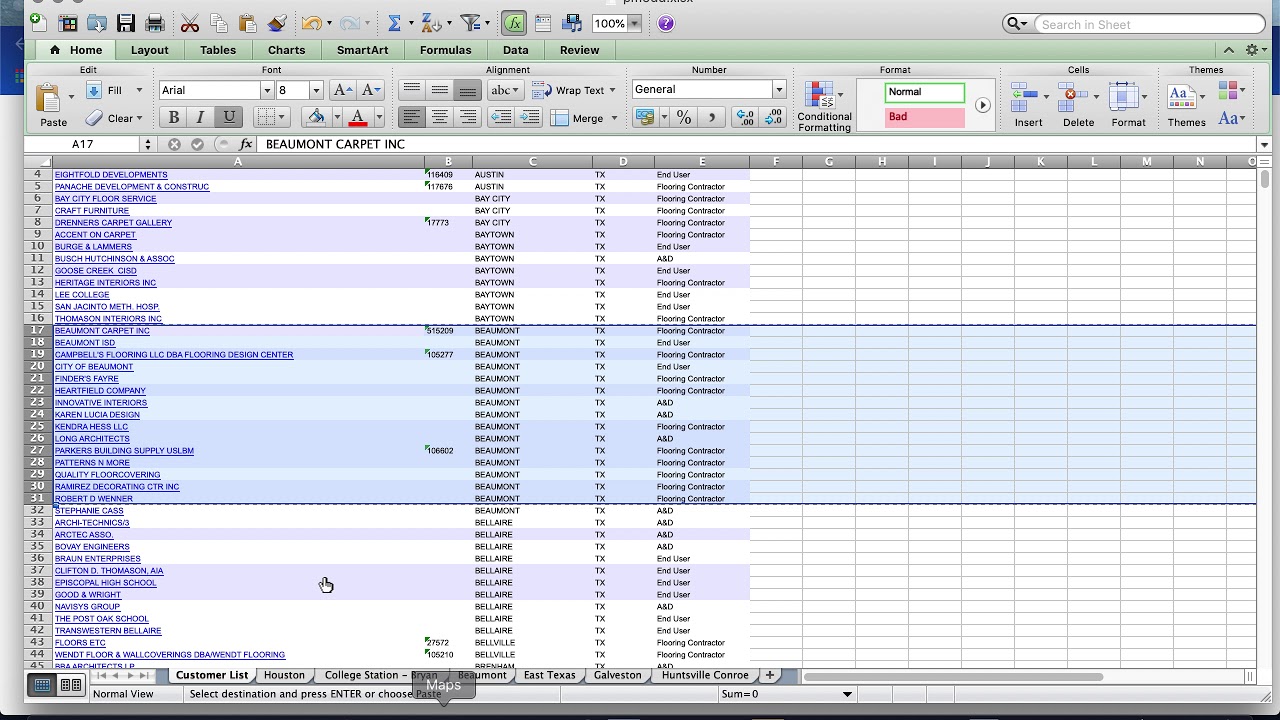Apply the red font color

pyautogui.click(x=358, y=117)
